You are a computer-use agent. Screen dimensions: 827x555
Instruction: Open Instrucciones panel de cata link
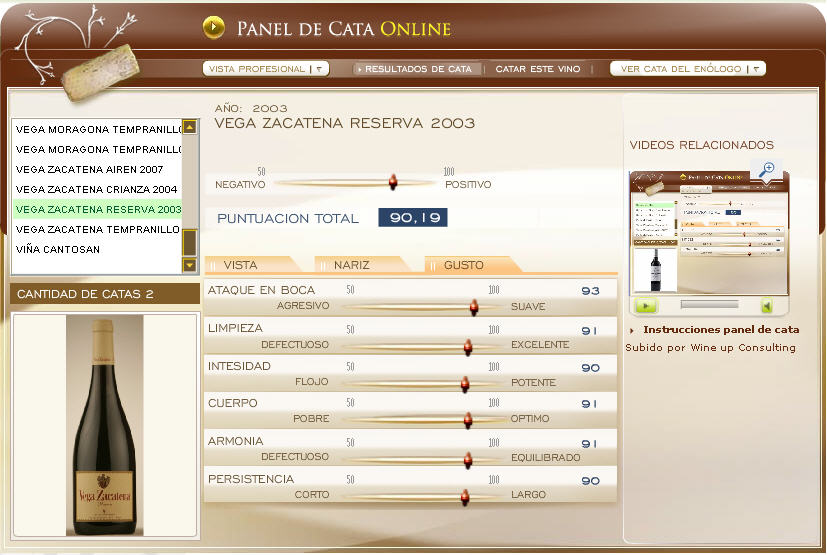[721, 330]
